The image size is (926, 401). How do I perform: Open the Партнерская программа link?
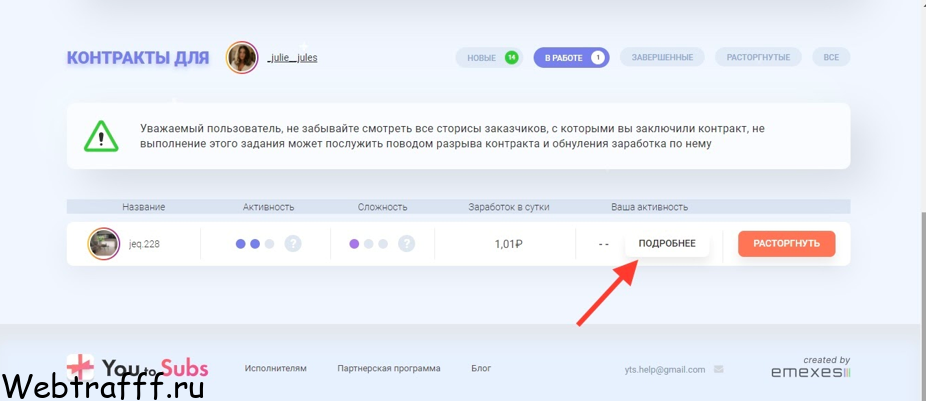pos(389,369)
